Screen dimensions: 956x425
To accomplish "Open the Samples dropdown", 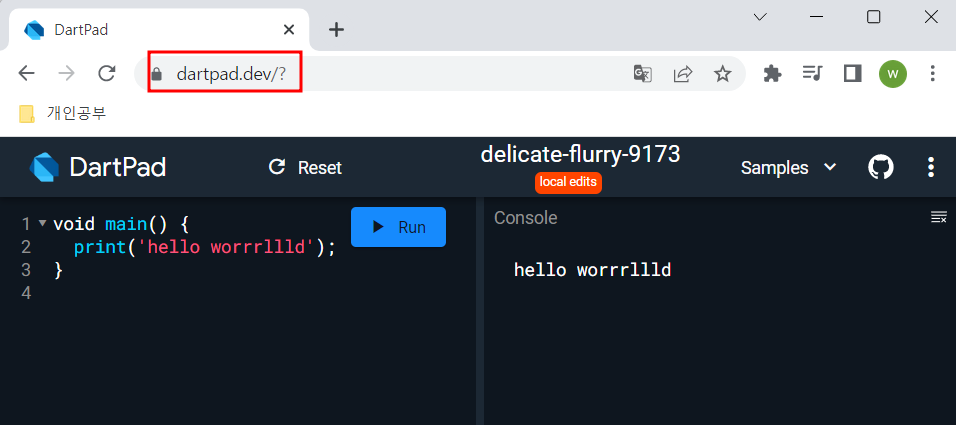I will [x=788, y=168].
